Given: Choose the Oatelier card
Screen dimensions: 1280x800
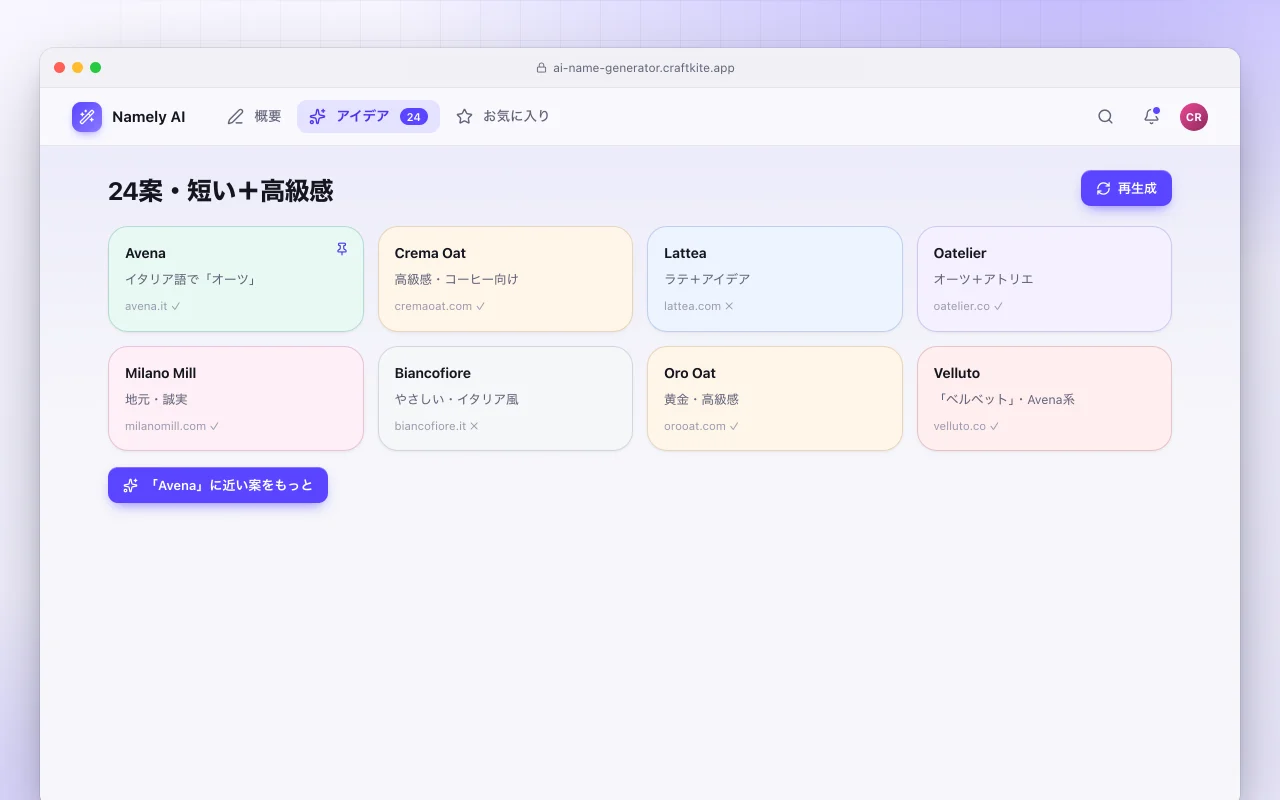Looking at the screenshot, I should (1044, 279).
